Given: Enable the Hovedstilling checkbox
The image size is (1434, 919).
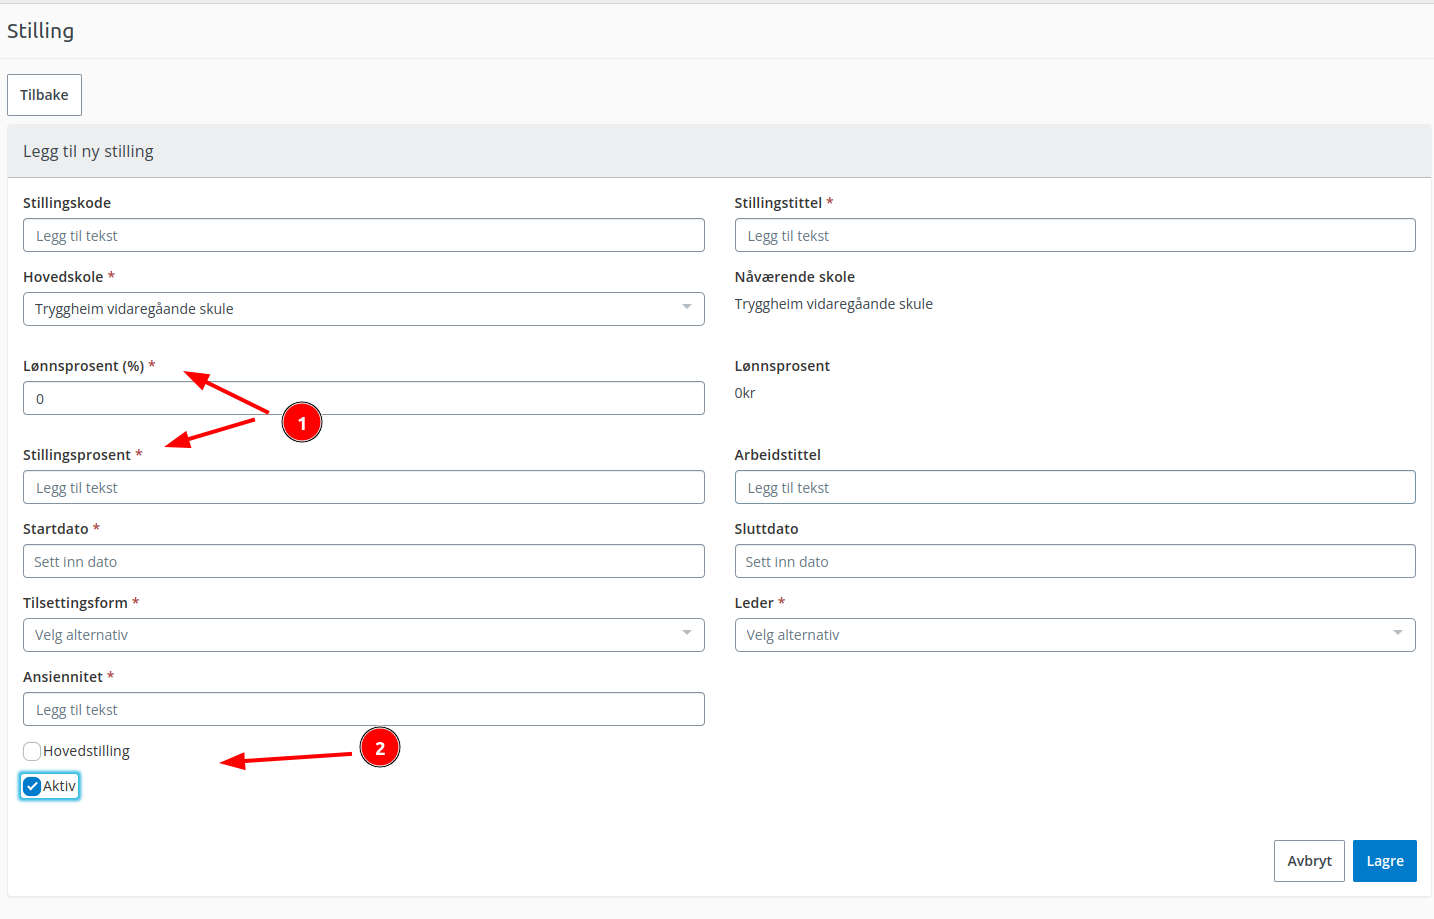Looking at the screenshot, I should click(x=32, y=751).
